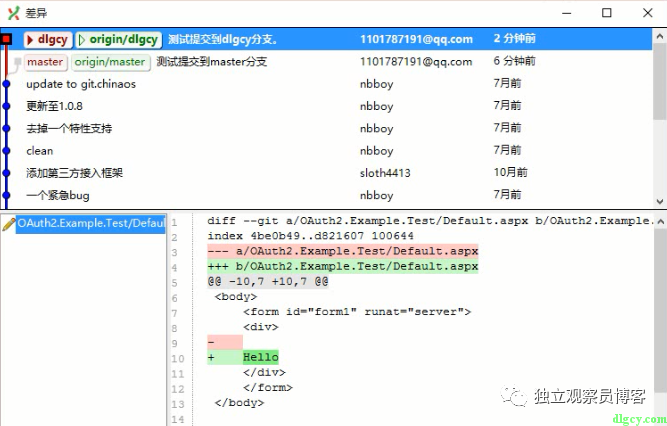Close the 差异 window
Image resolution: width=667 pixels, height=426 pixels.
(x=647, y=13)
